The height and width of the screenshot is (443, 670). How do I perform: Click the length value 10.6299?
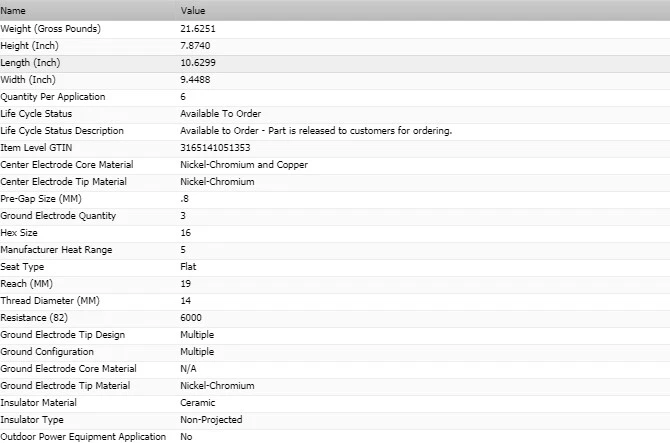coord(198,63)
